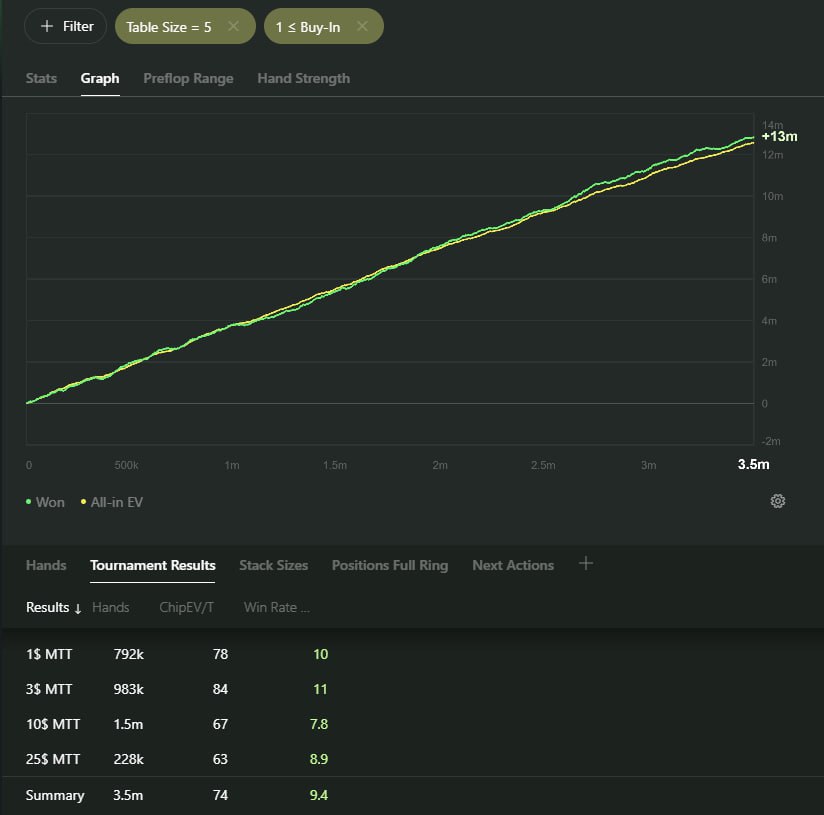
Task: Click the Table Size = 5 filter chip
Action: pyautogui.click(x=168, y=27)
